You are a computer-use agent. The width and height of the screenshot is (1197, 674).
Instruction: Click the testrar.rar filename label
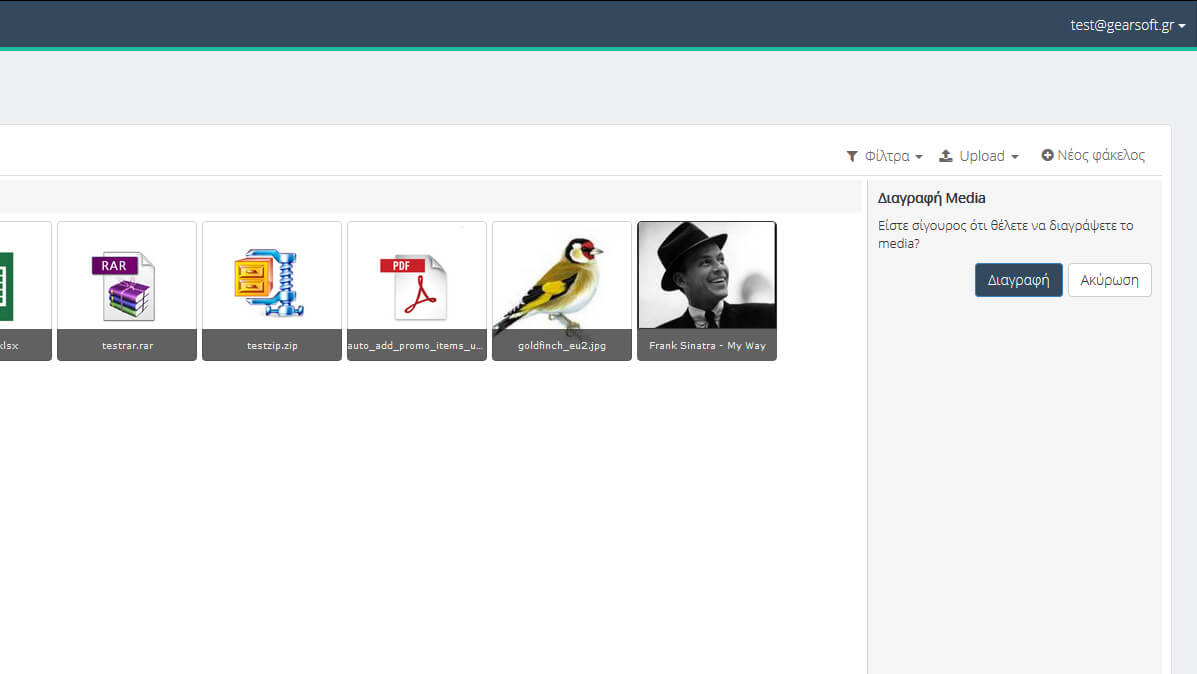(127, 346)
